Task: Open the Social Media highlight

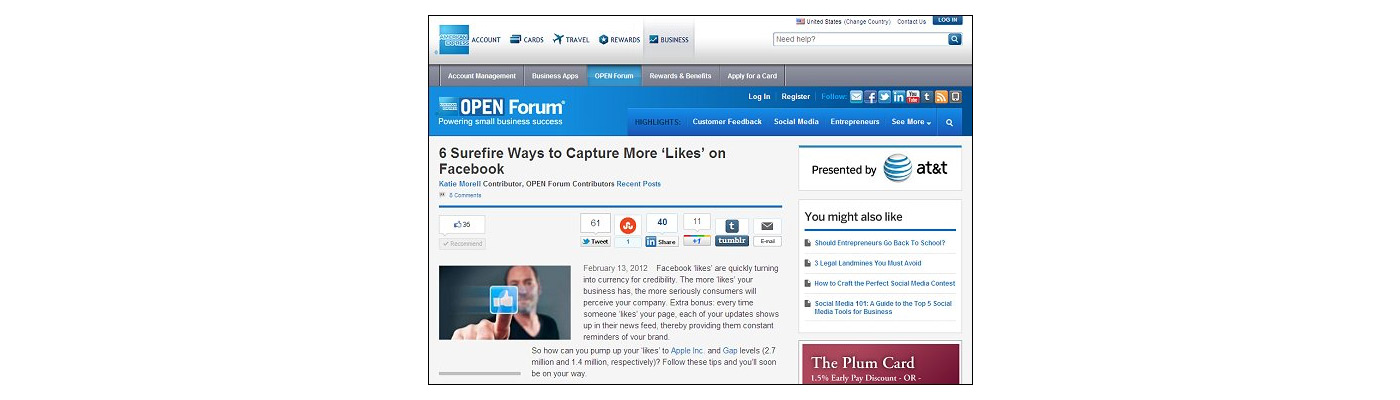Action: 796,122
